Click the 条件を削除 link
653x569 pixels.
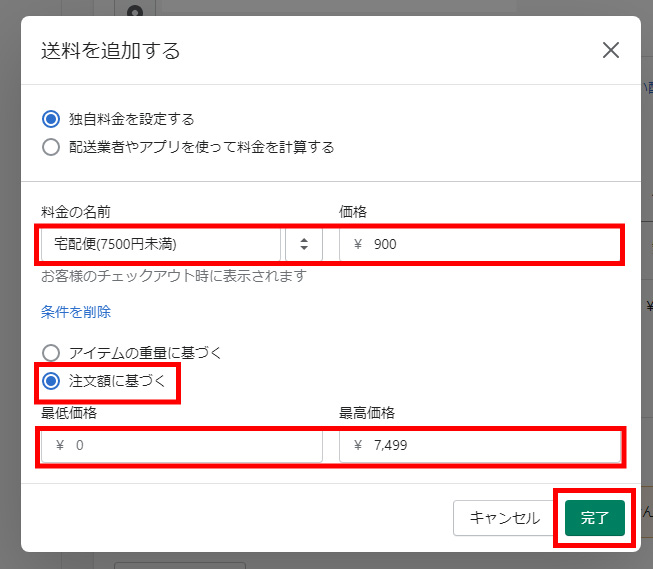[76, 312]
